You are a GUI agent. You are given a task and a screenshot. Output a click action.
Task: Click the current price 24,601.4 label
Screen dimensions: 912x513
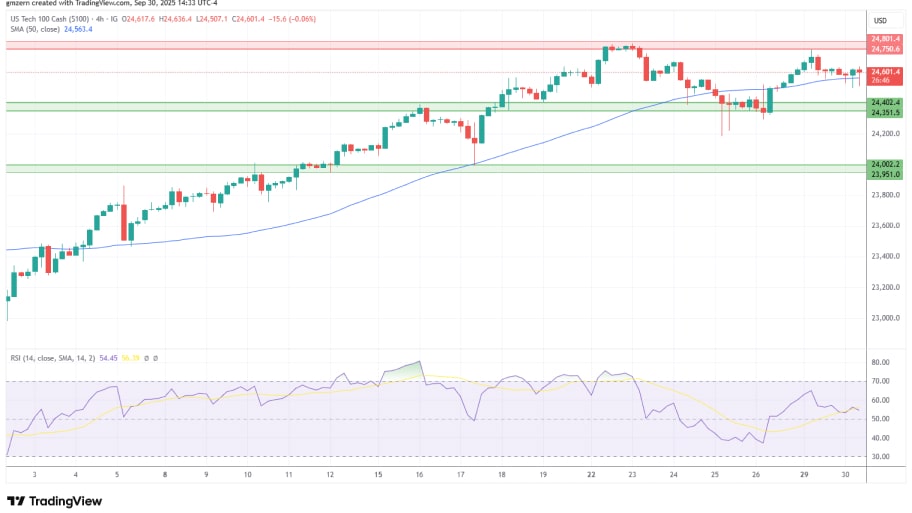point(886,72)
